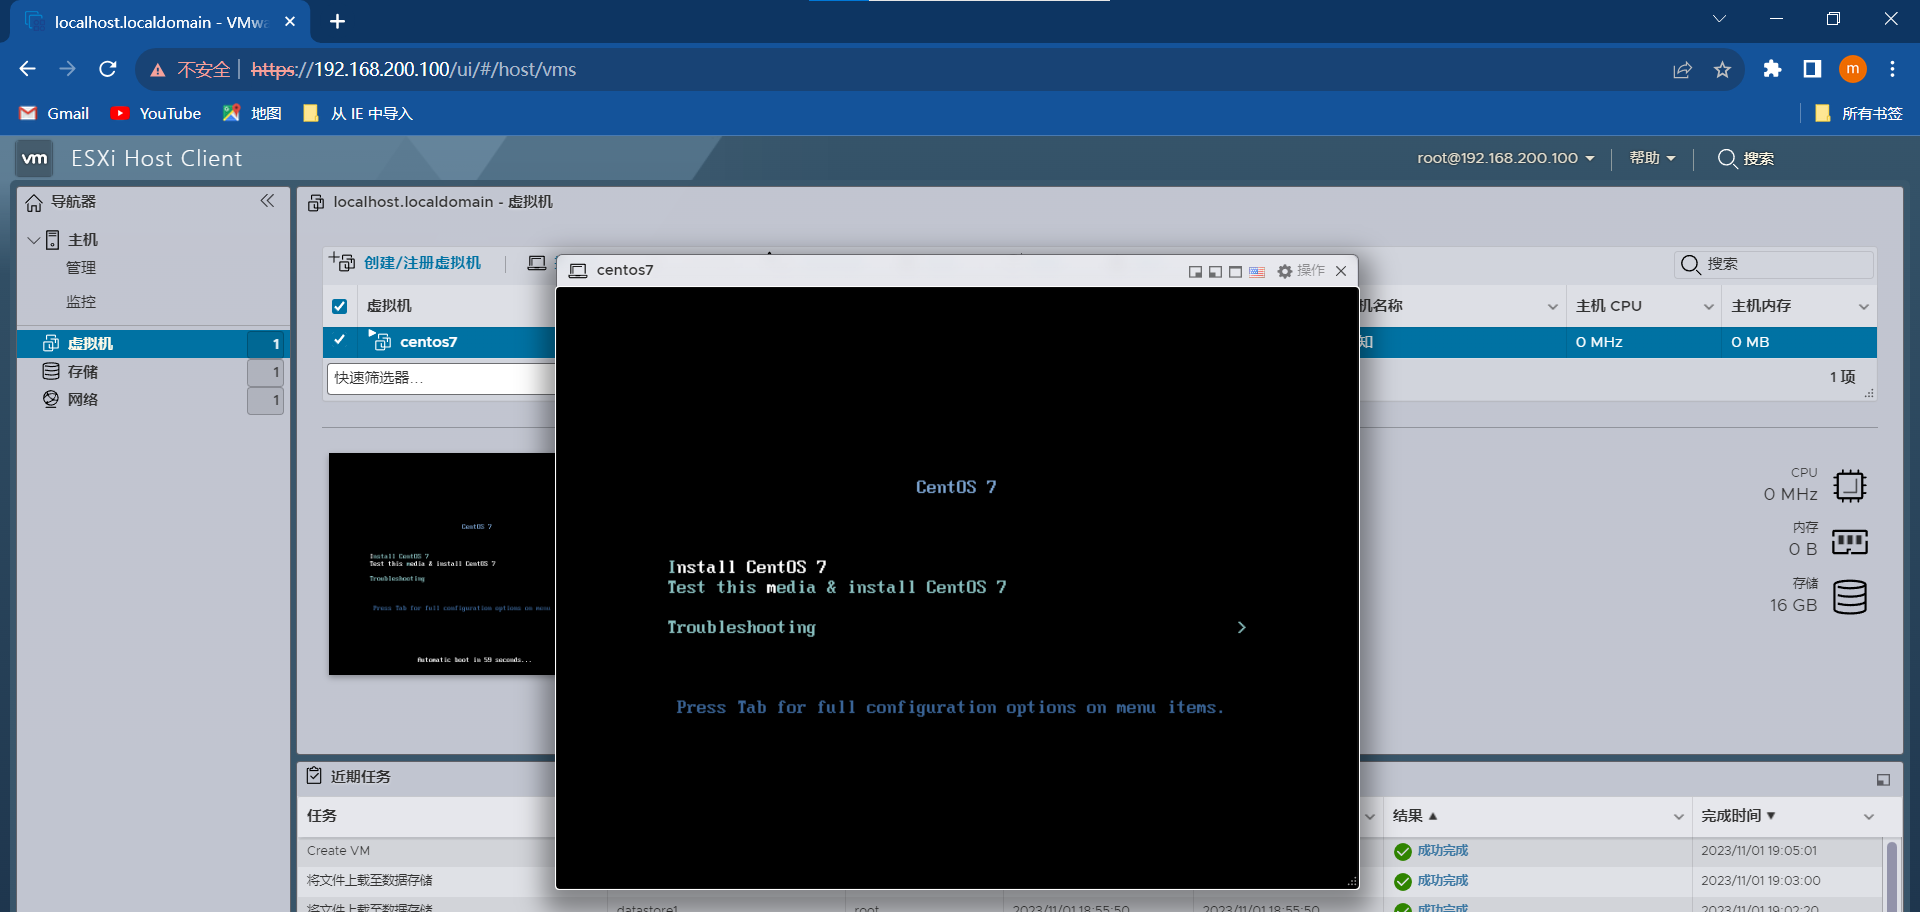Open 结果 column dropdown arrow
The image size is (1920, 912).
click(1679, 817)
